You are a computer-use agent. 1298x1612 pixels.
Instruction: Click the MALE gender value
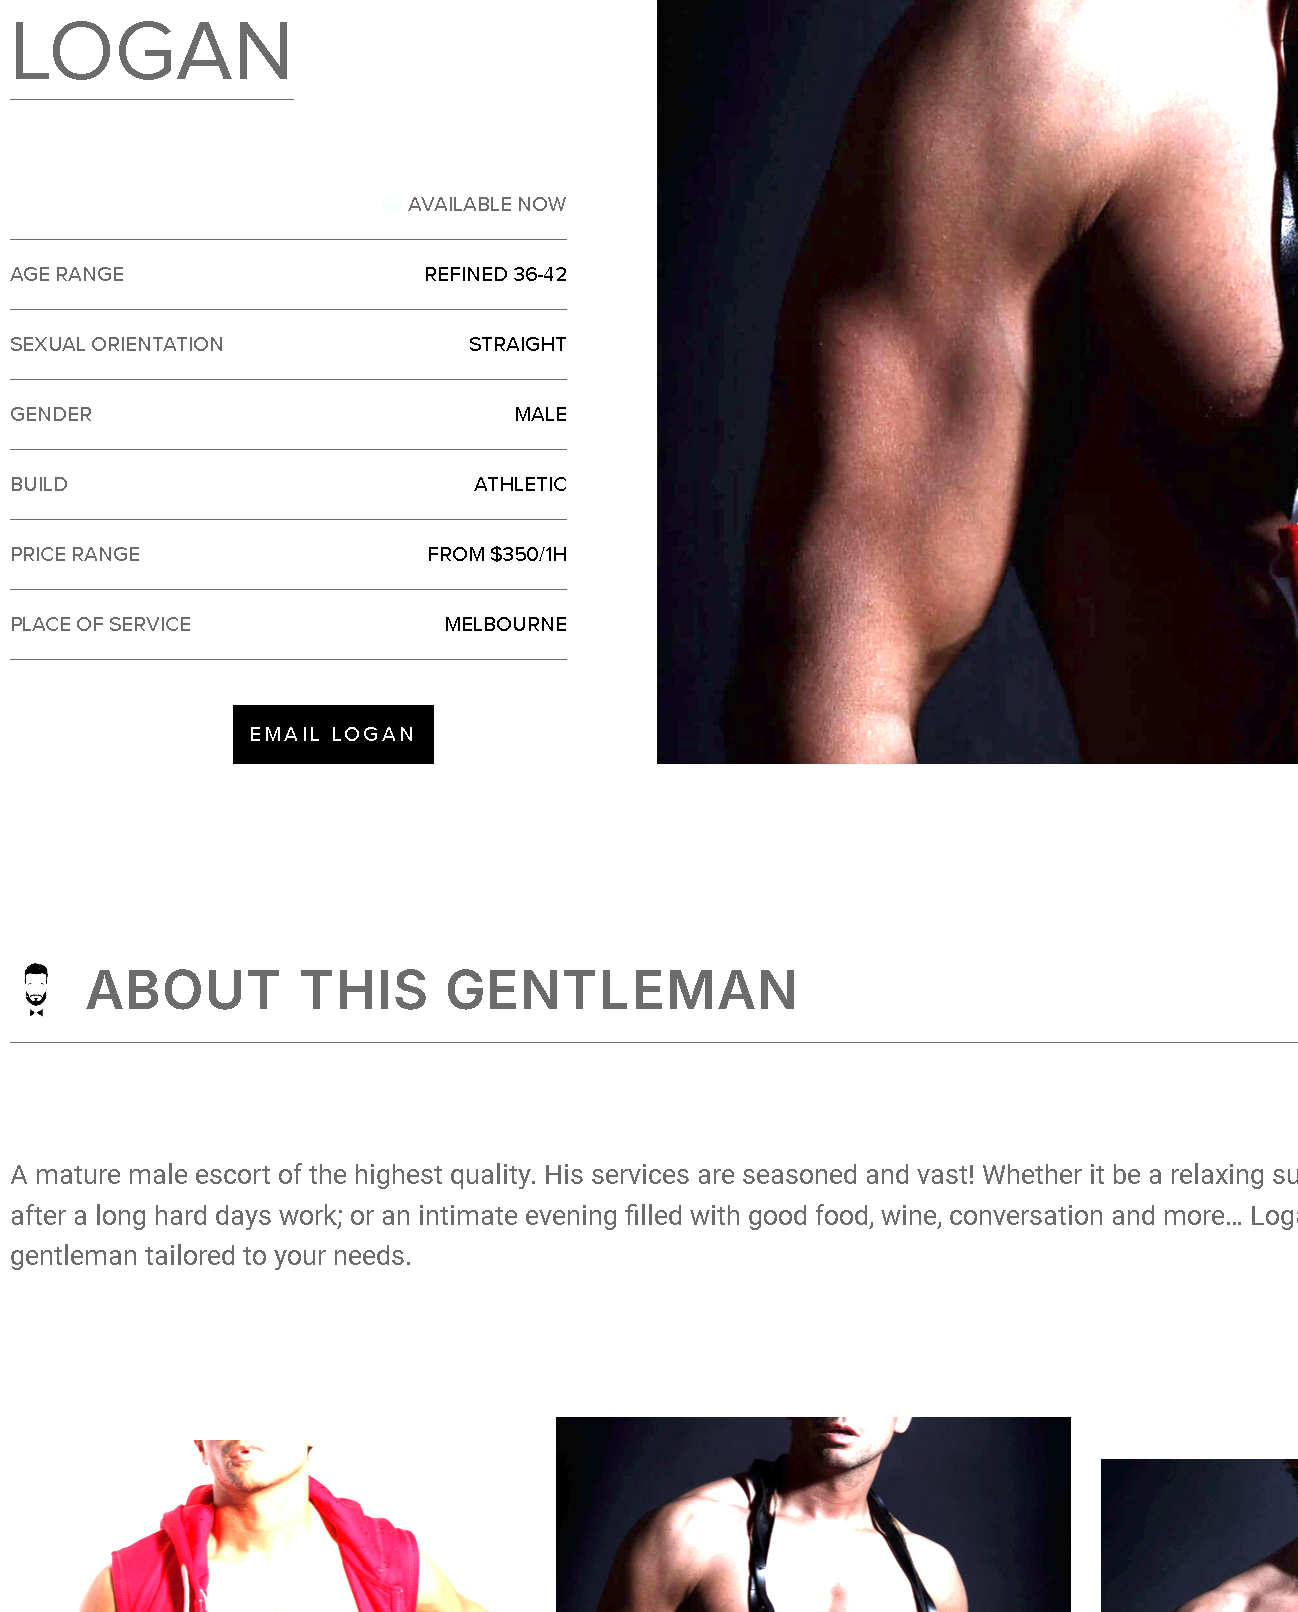[x=540, y=414]
